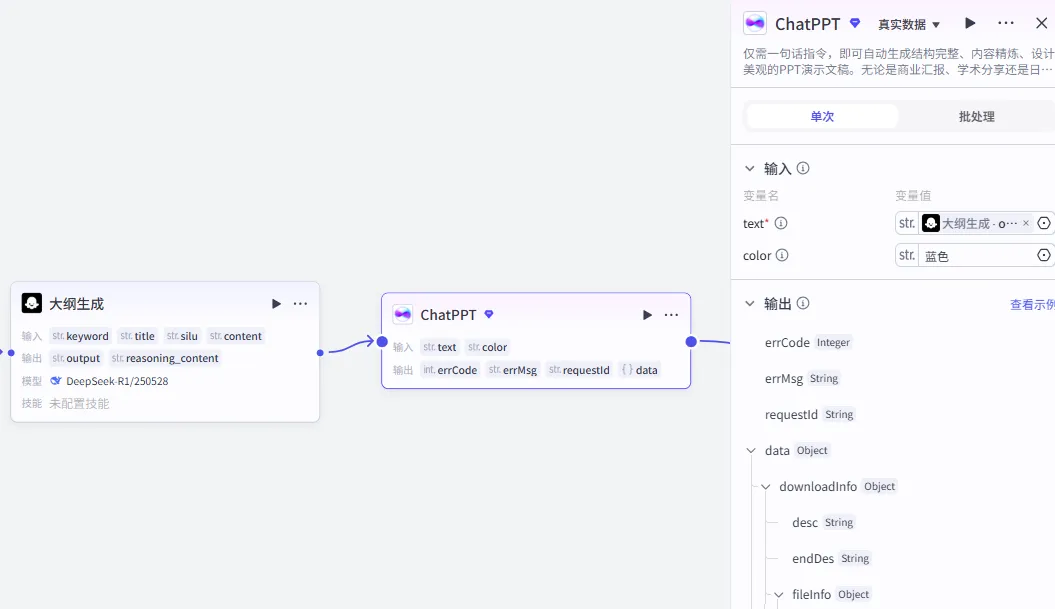Collapse the 输出 section
This screenshot has width=1055, height=609.
(x=750, y=303)
